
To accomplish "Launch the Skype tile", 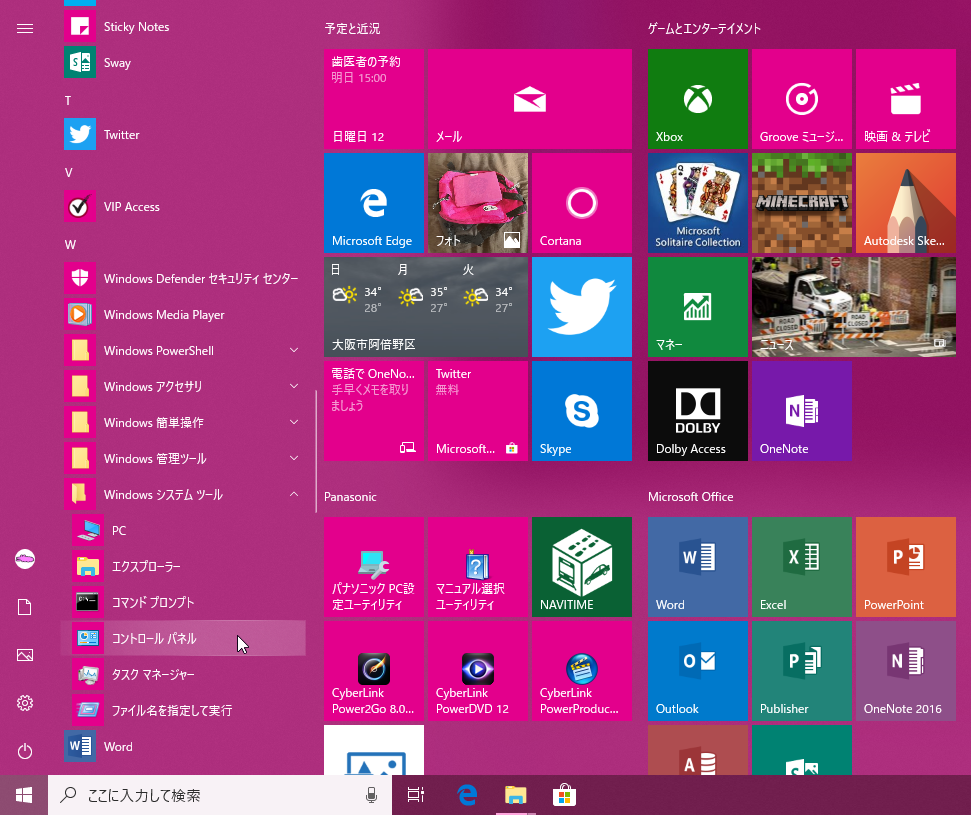I will [x=581, y=411].
